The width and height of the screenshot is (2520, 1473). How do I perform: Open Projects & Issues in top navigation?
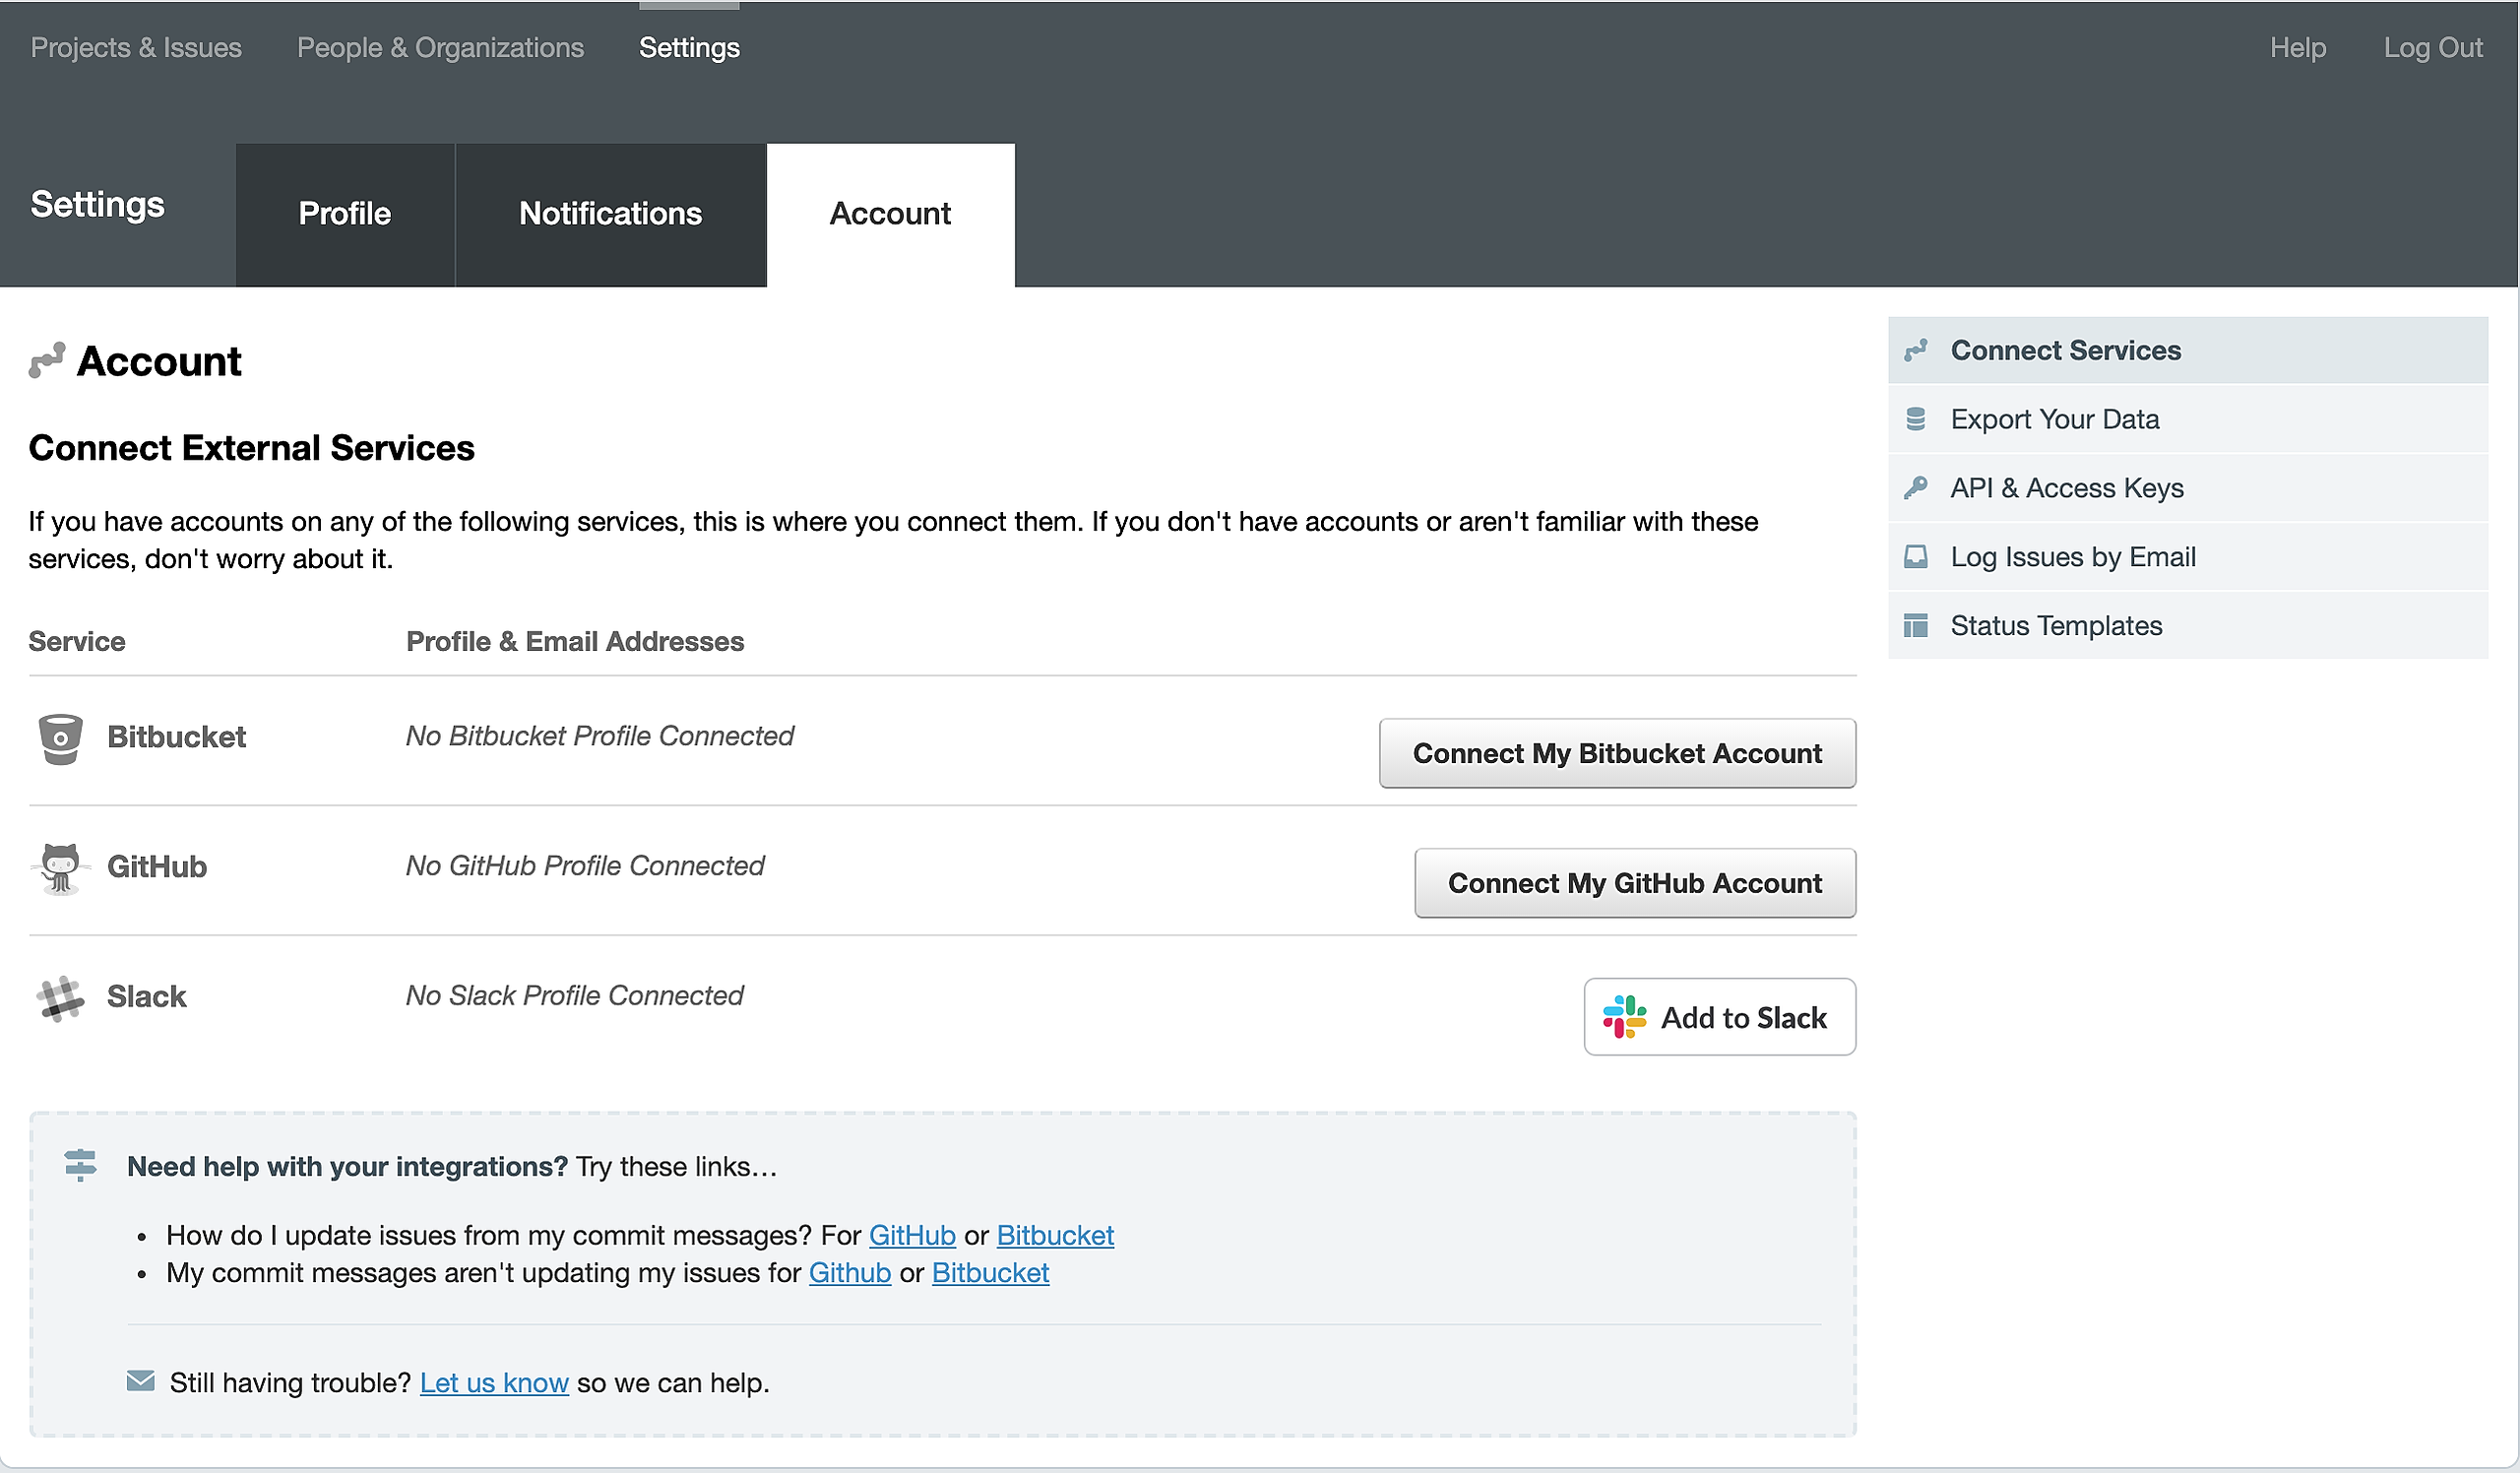[x=136, y=48]
